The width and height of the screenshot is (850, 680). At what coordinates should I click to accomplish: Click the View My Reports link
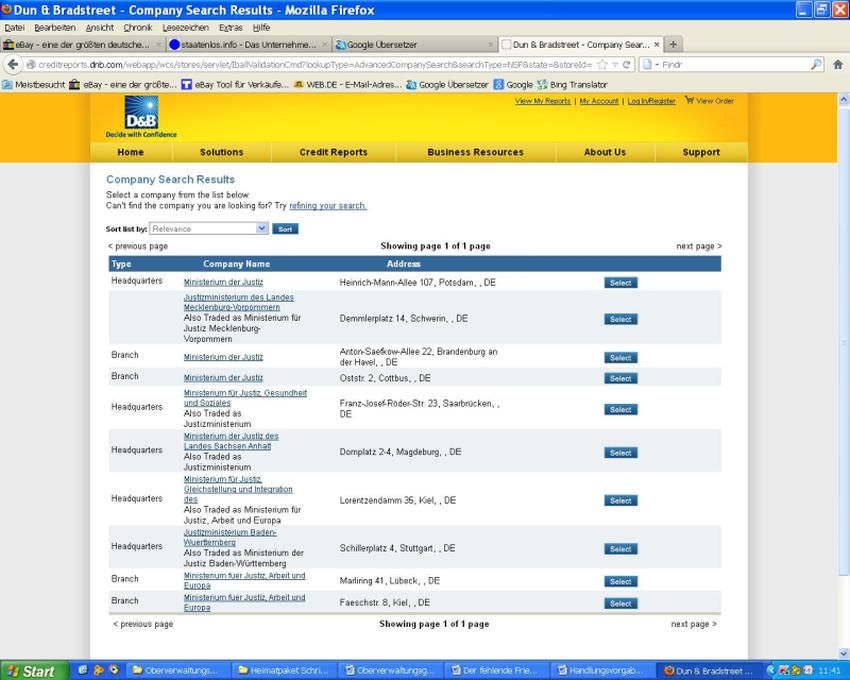click(x=543, y=101)
